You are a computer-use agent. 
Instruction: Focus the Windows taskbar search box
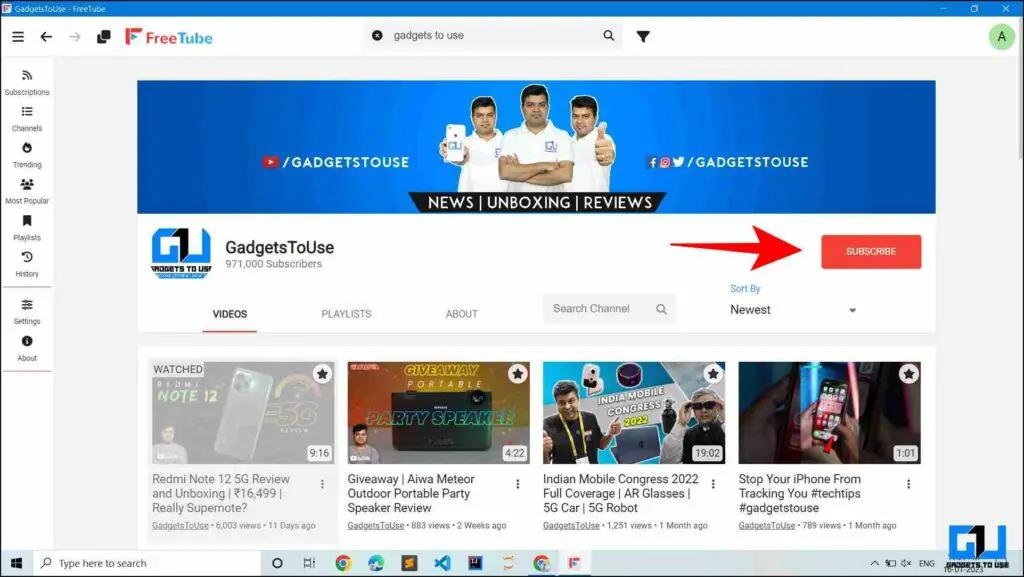(x=147, y=563)
